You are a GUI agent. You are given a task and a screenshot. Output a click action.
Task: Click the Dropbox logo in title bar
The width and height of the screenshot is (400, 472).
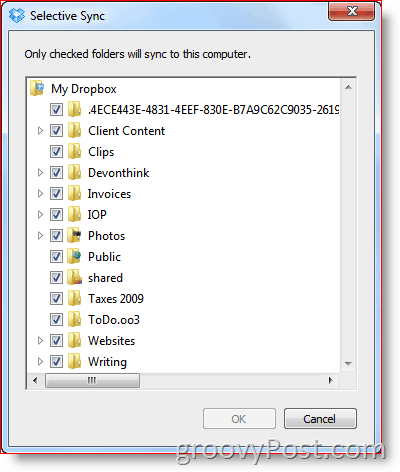[17, 15]
